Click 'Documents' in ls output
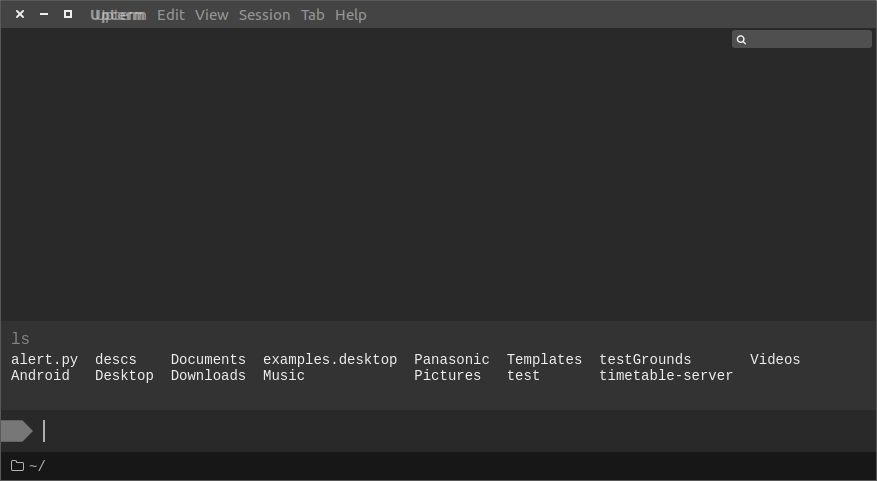 [x=208, y=360]
